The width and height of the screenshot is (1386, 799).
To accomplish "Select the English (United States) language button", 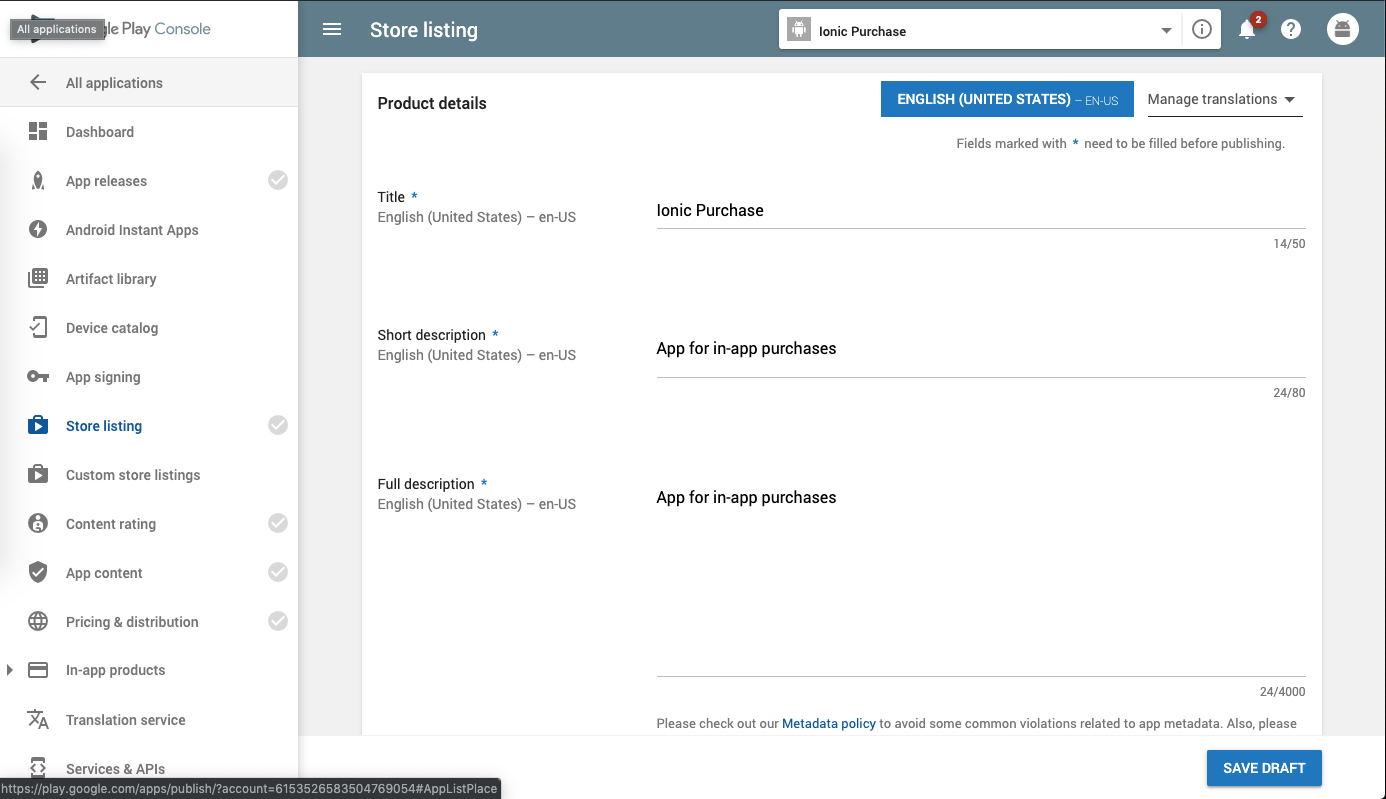I will pos(1007,99).
